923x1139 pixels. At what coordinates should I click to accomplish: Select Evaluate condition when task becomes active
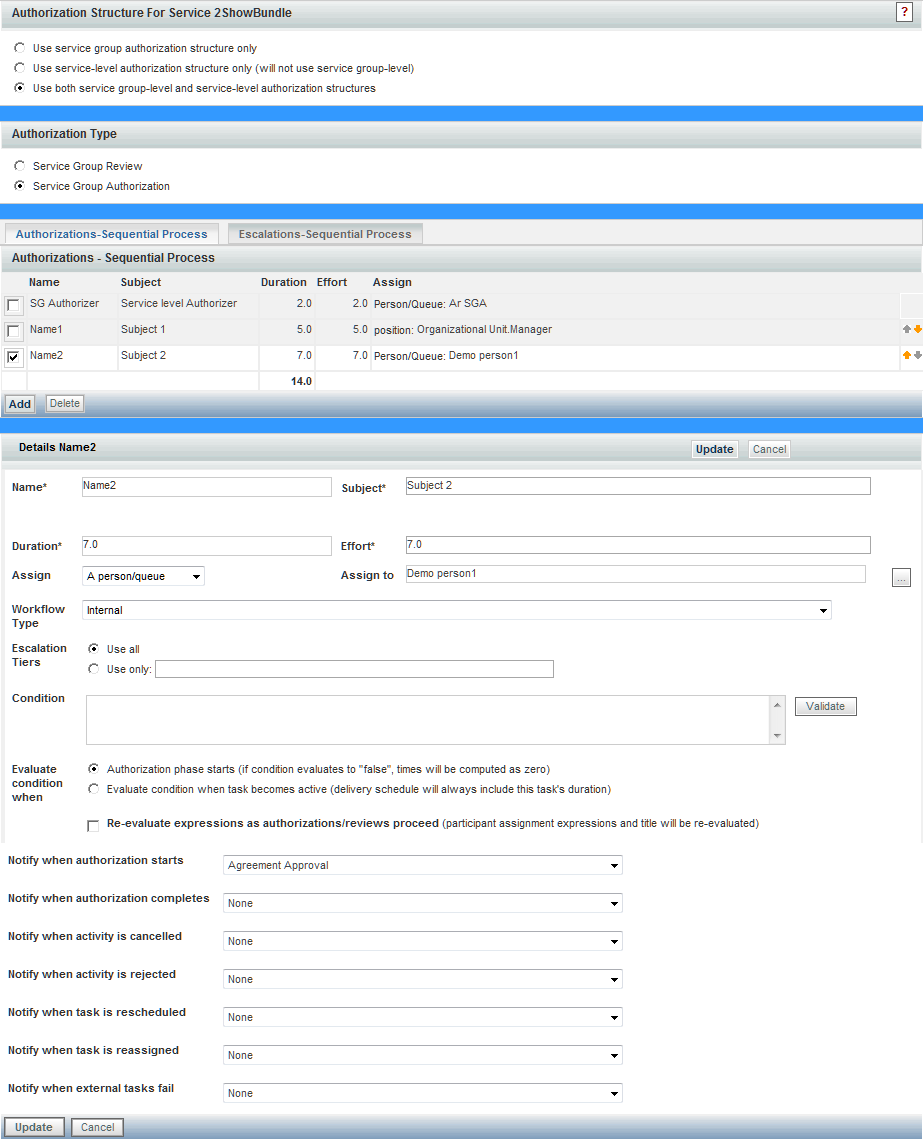pyautogui.click(x=93, y=788)
